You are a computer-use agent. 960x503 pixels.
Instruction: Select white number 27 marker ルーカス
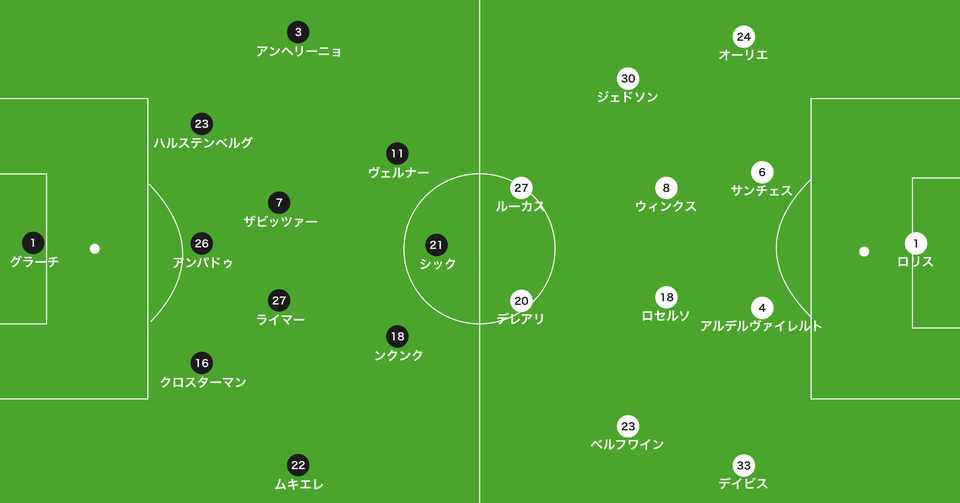click(x=521, y=187)
